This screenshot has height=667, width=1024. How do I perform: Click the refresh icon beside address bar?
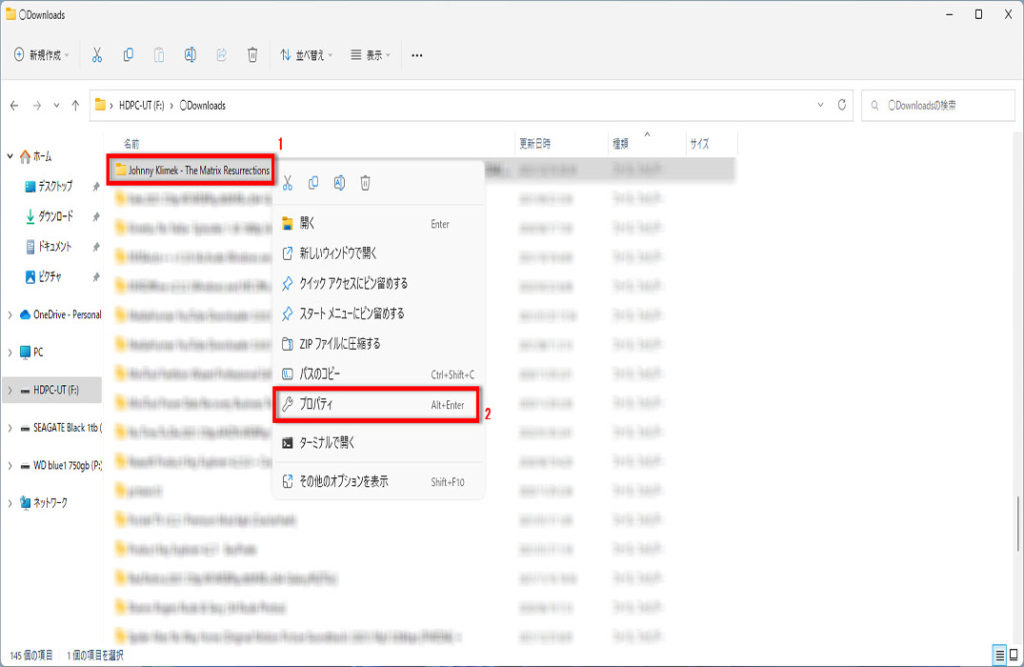[x=843, y=105]
